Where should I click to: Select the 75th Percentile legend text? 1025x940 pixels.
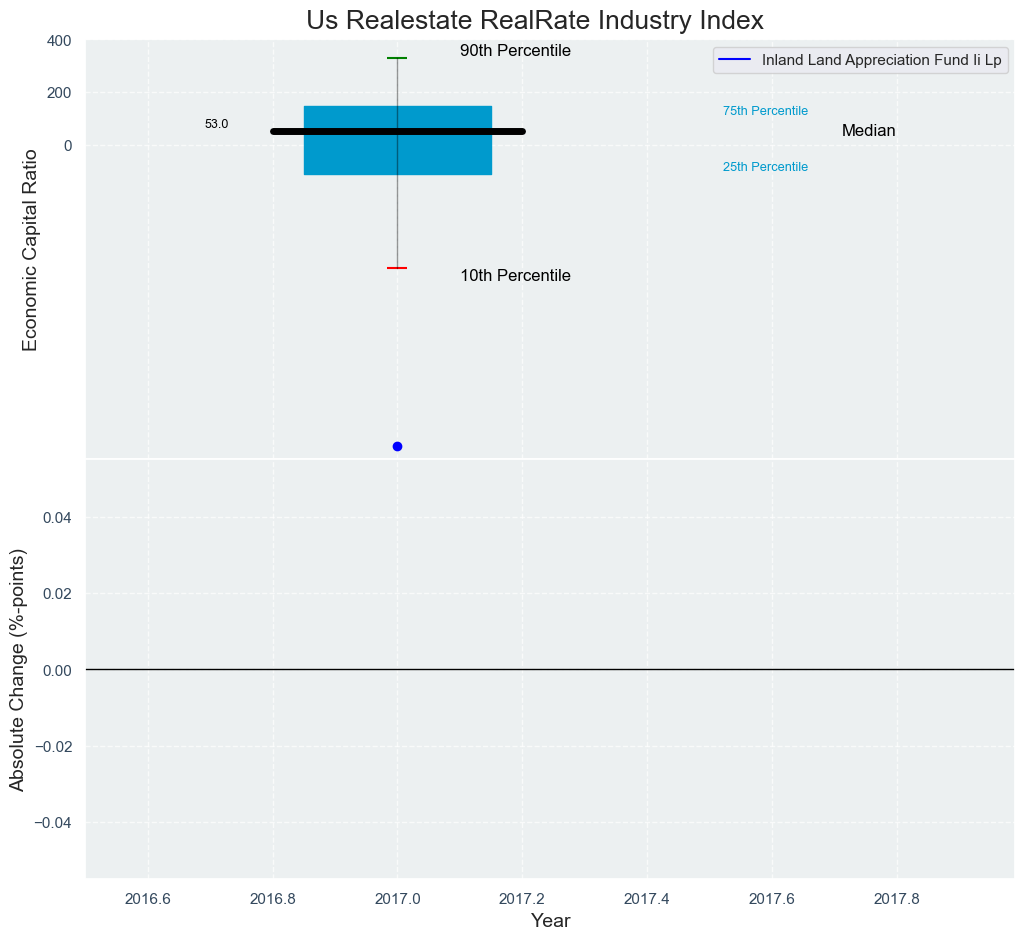(765, 111)
